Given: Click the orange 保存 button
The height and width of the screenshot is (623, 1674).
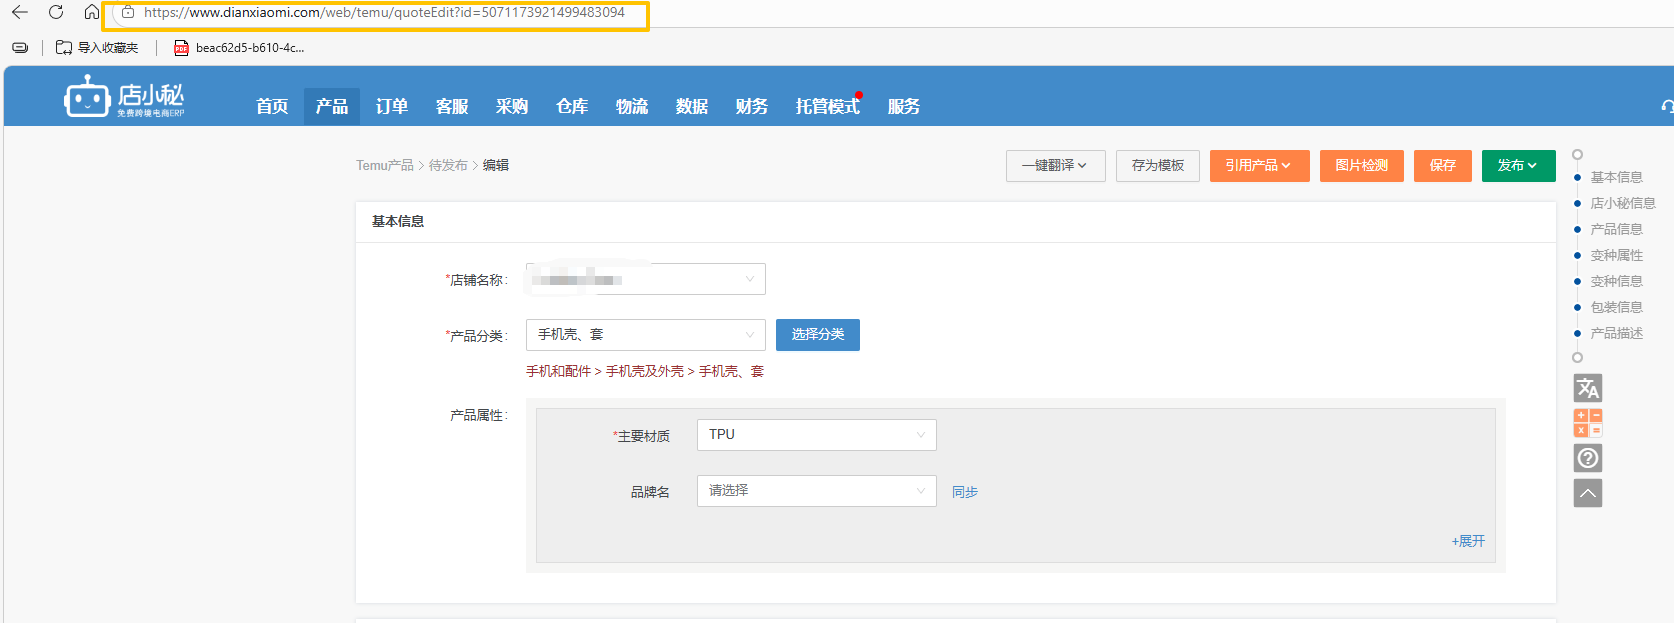Looking at the screenshot, I should coord(1442,166).
